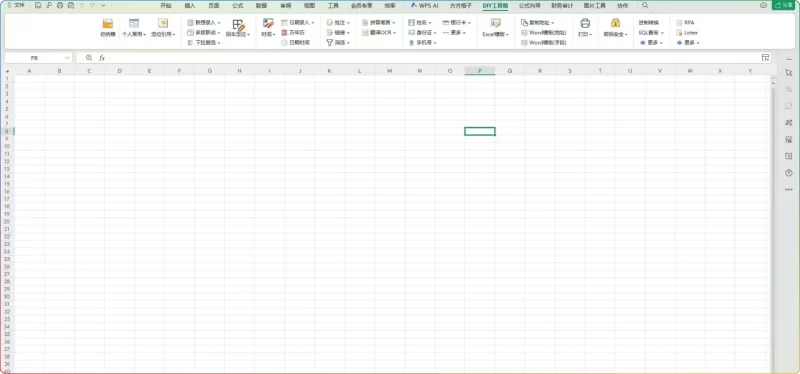The image size is (800, 374).
Task: Open the 银行卡 bank card dropdown
Action: pyautogui.click(x=457, y=22)
